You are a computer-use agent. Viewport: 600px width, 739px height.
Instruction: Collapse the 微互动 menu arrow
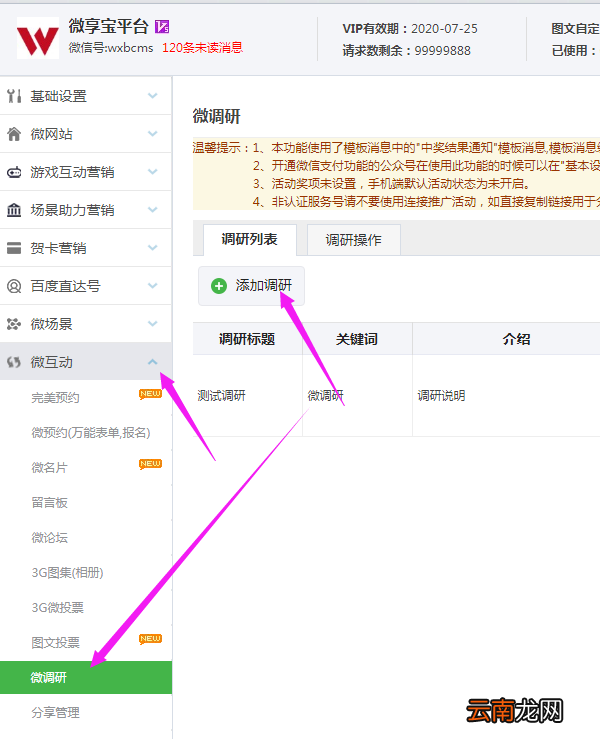pyautogui.click(x=152, y=362)
